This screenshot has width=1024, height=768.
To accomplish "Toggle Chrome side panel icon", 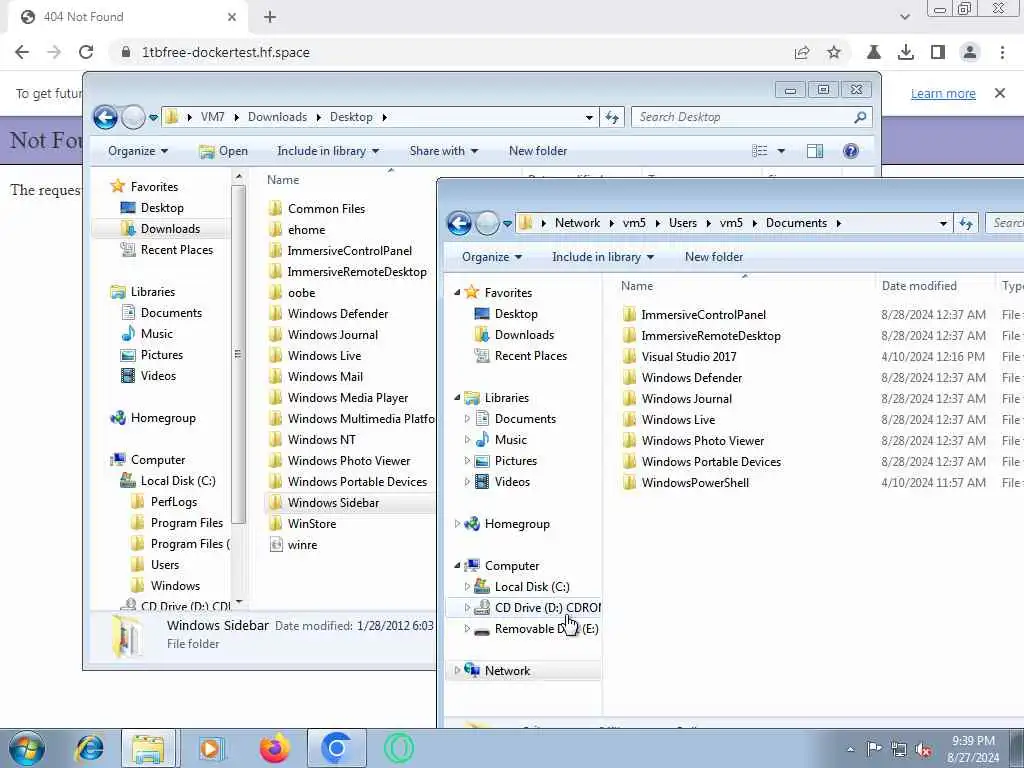I will [x=937, y=52].
